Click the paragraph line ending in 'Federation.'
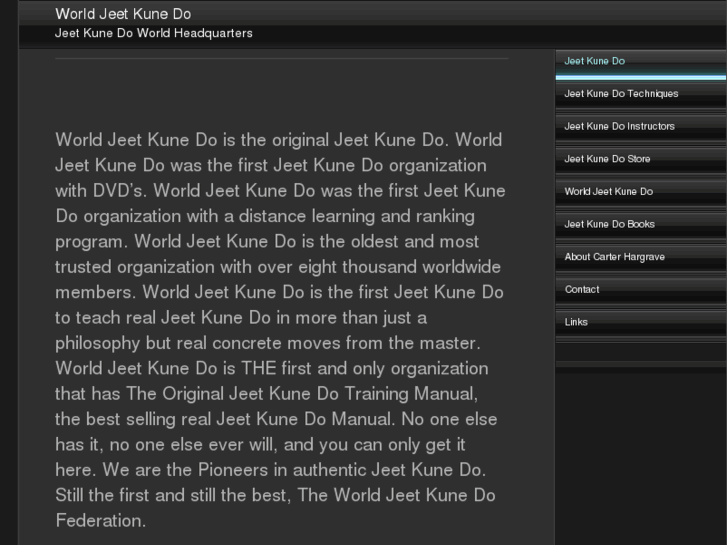The image size is (727, 545). [101, 520]
